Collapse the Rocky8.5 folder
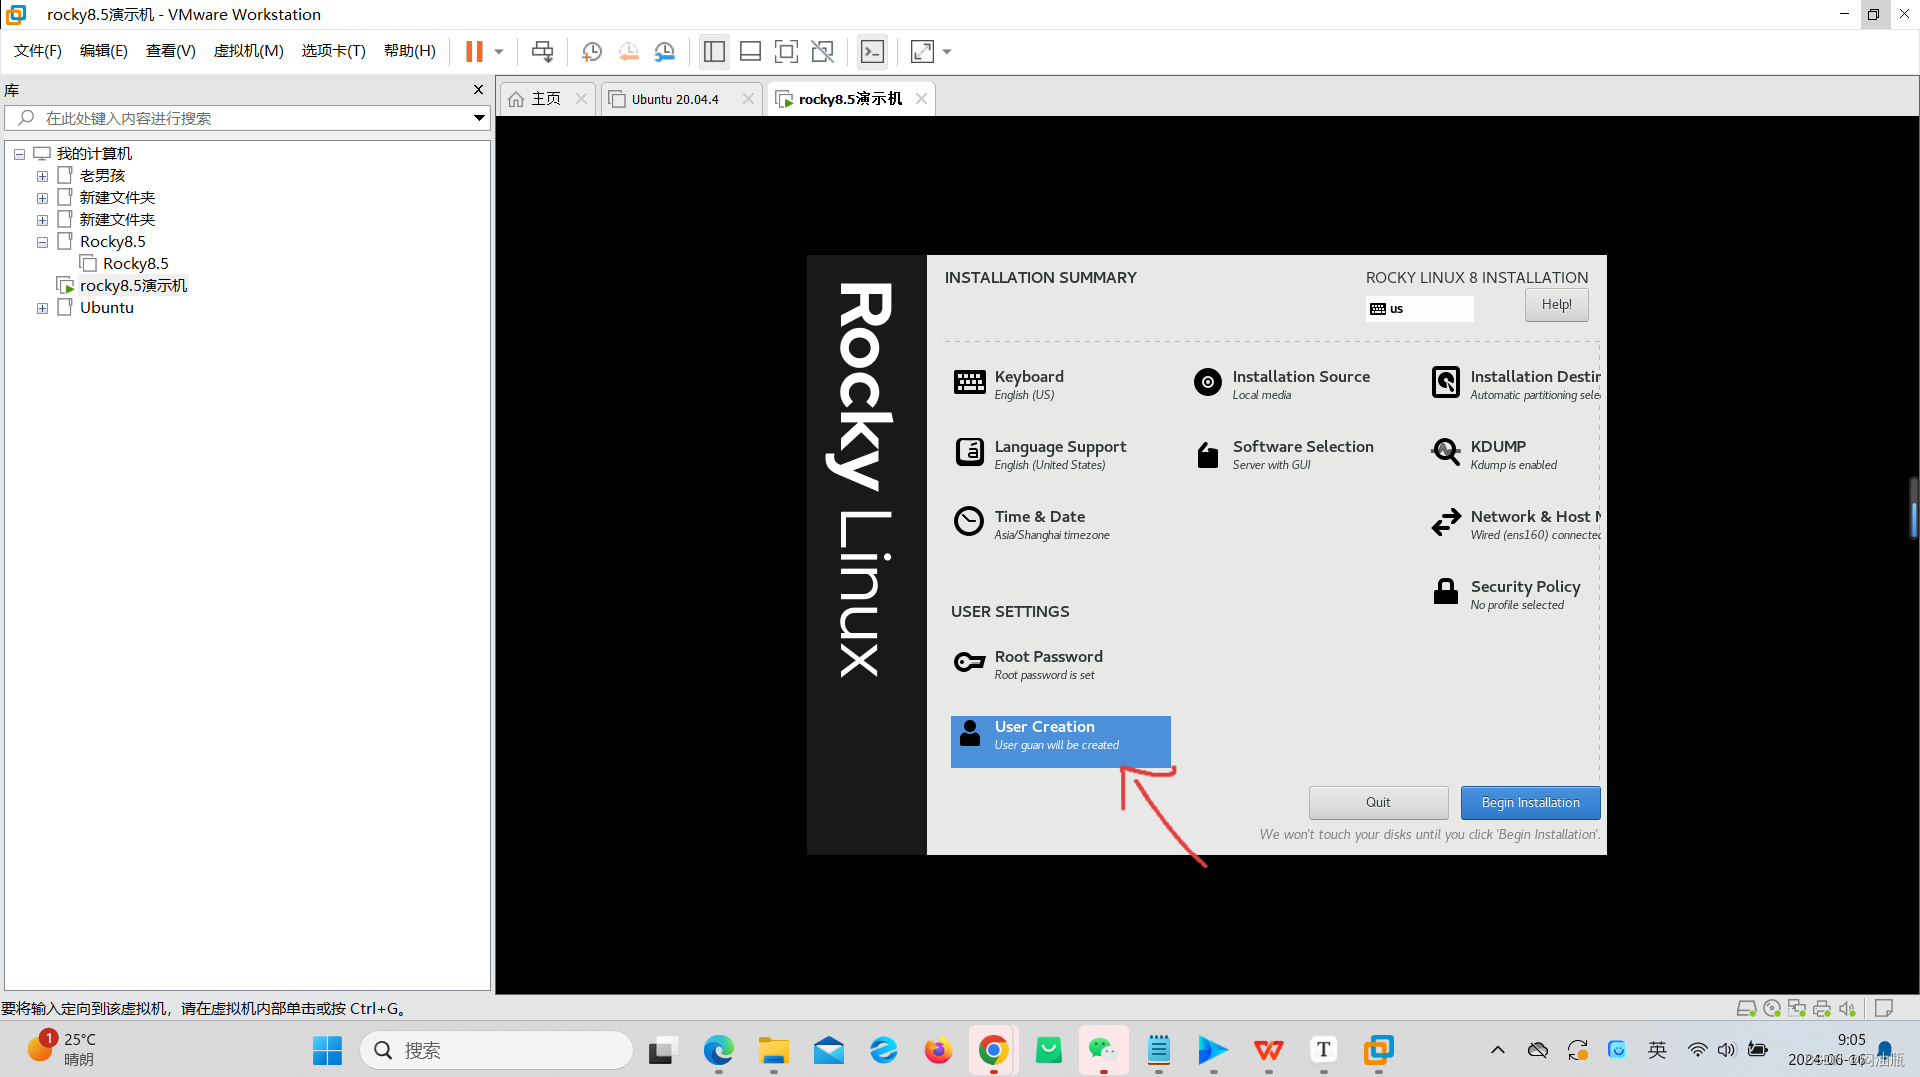This screenshot has width=1920, height=1077. tap(42, 242)
